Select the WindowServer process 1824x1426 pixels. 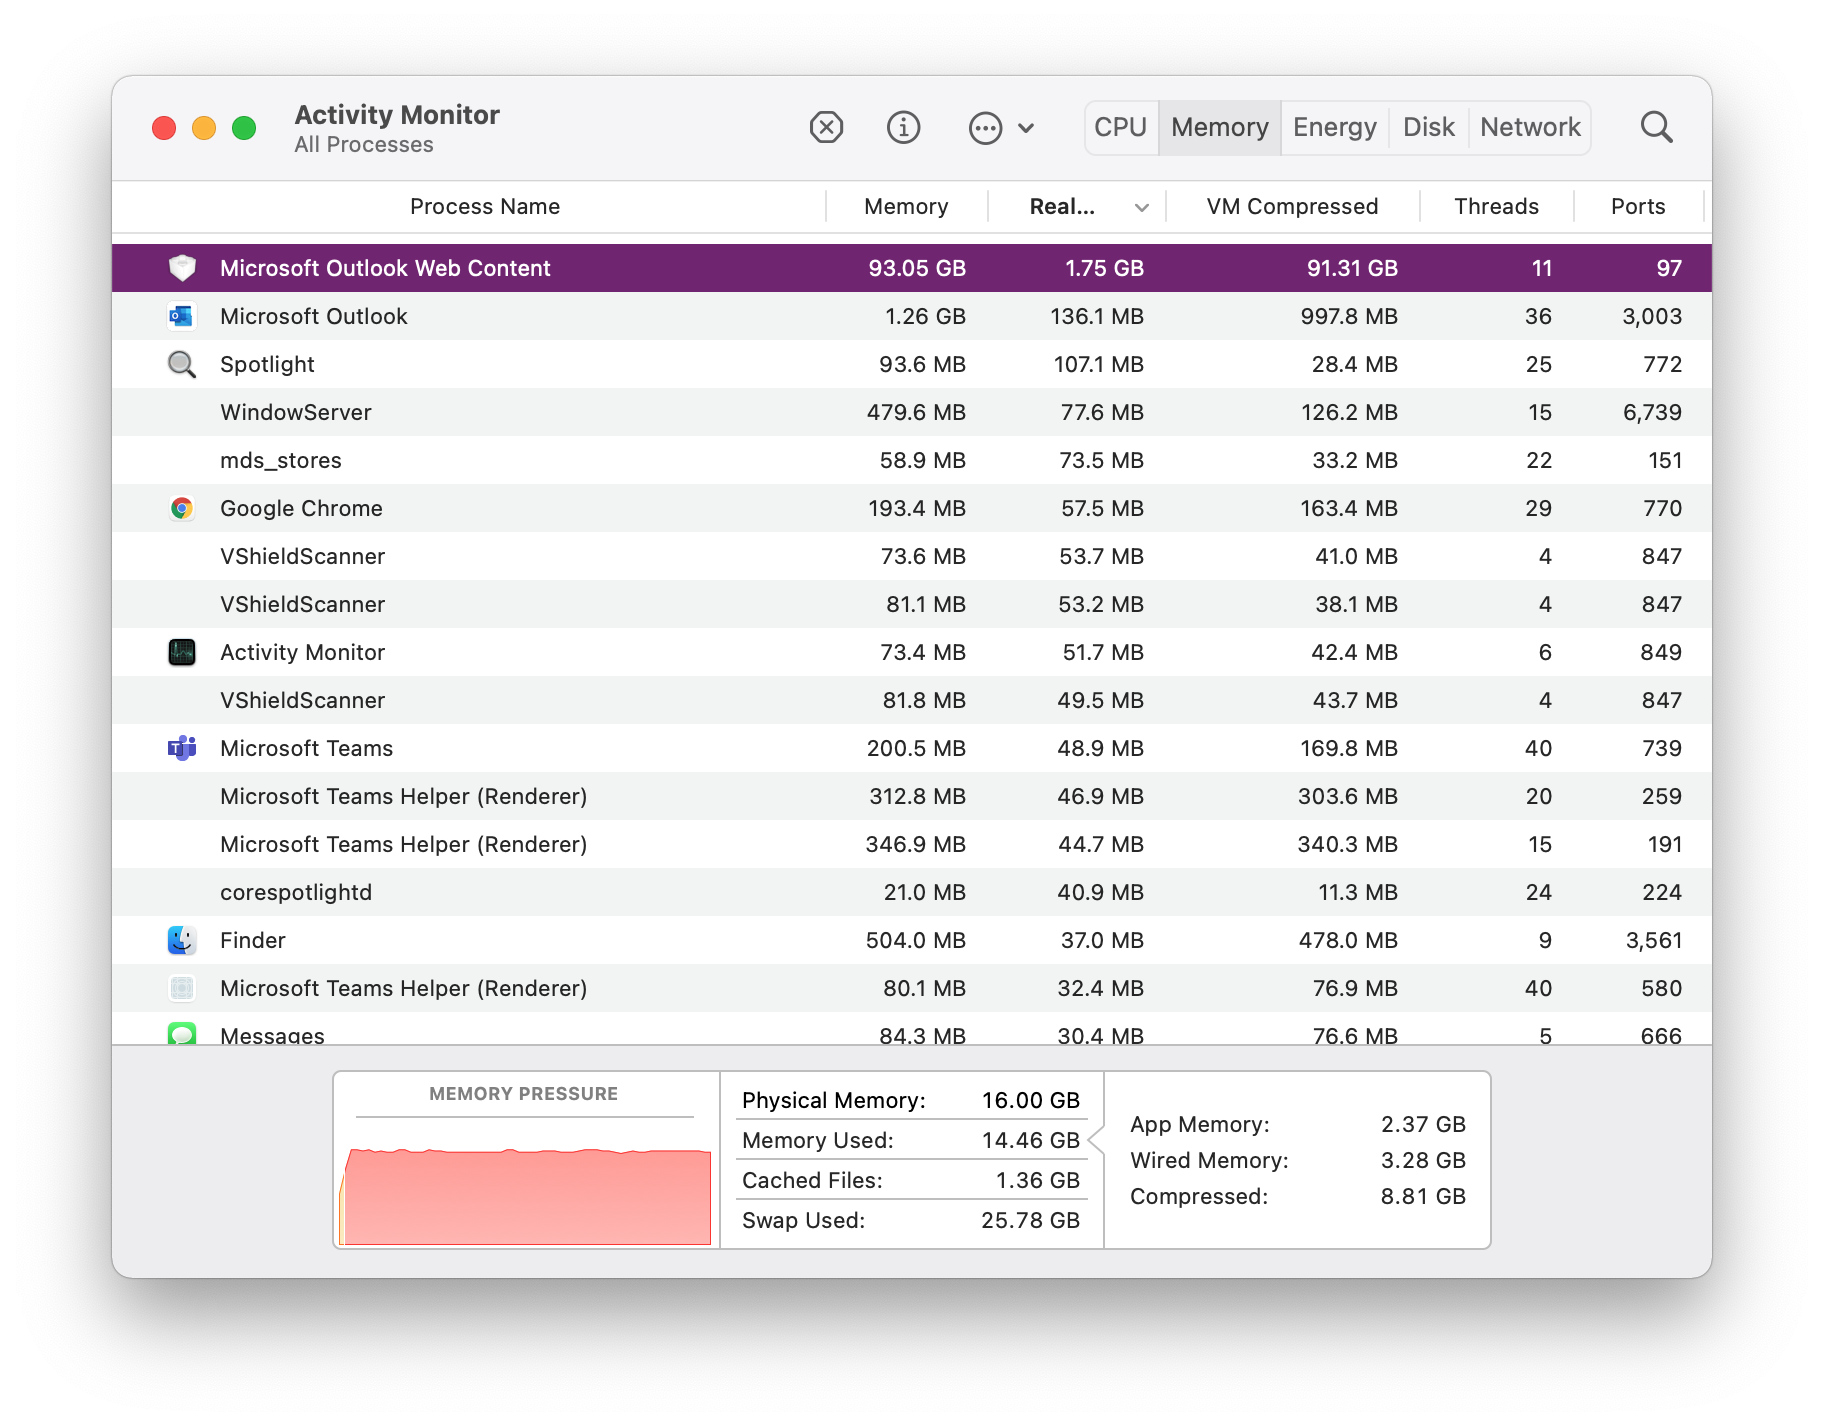coord(912,412)
